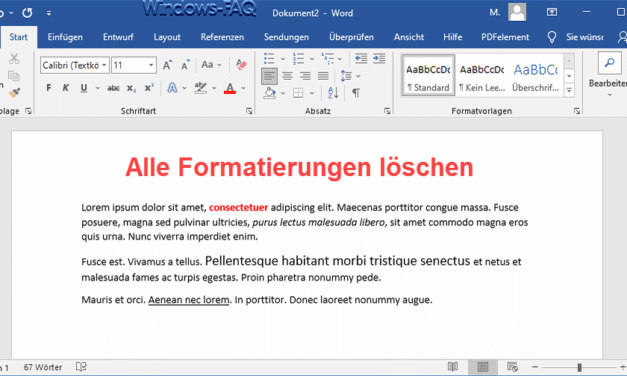Select the Format Painter brush icon
This screenshot has width=627, height=376.
click(x=14, y=93)
